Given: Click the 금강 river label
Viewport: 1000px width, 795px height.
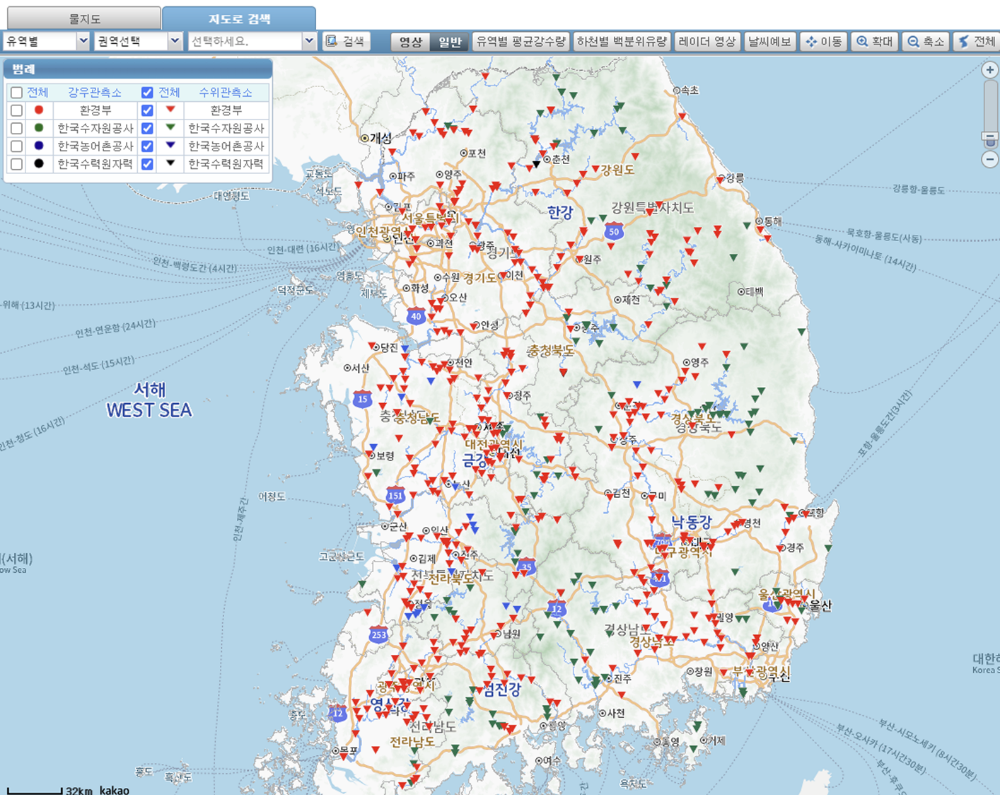Looking at the screenshot, I should click(x=475, y=460).
